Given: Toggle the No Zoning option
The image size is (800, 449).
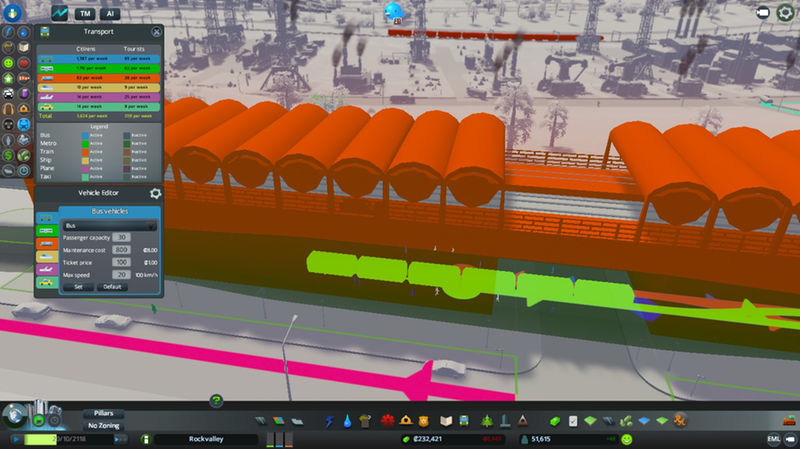Looking at the screenshot, I should pos(105,425).
